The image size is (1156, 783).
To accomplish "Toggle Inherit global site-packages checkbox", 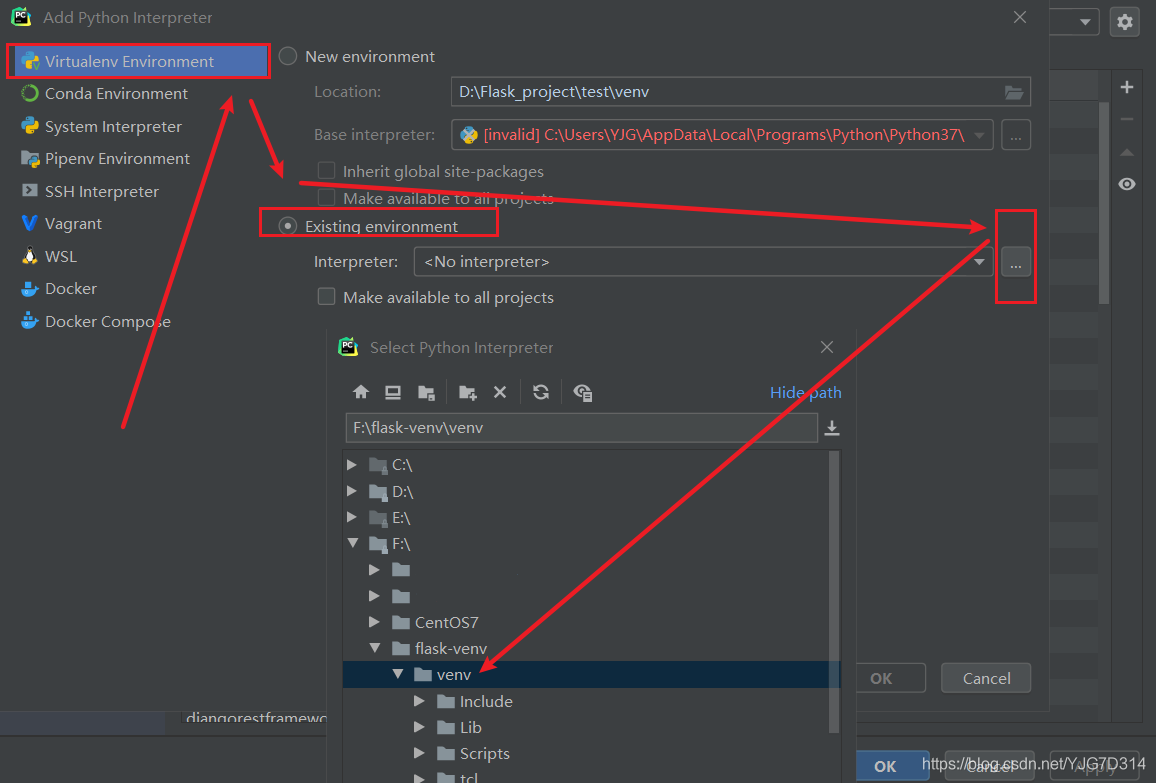I will click(326, 171).
